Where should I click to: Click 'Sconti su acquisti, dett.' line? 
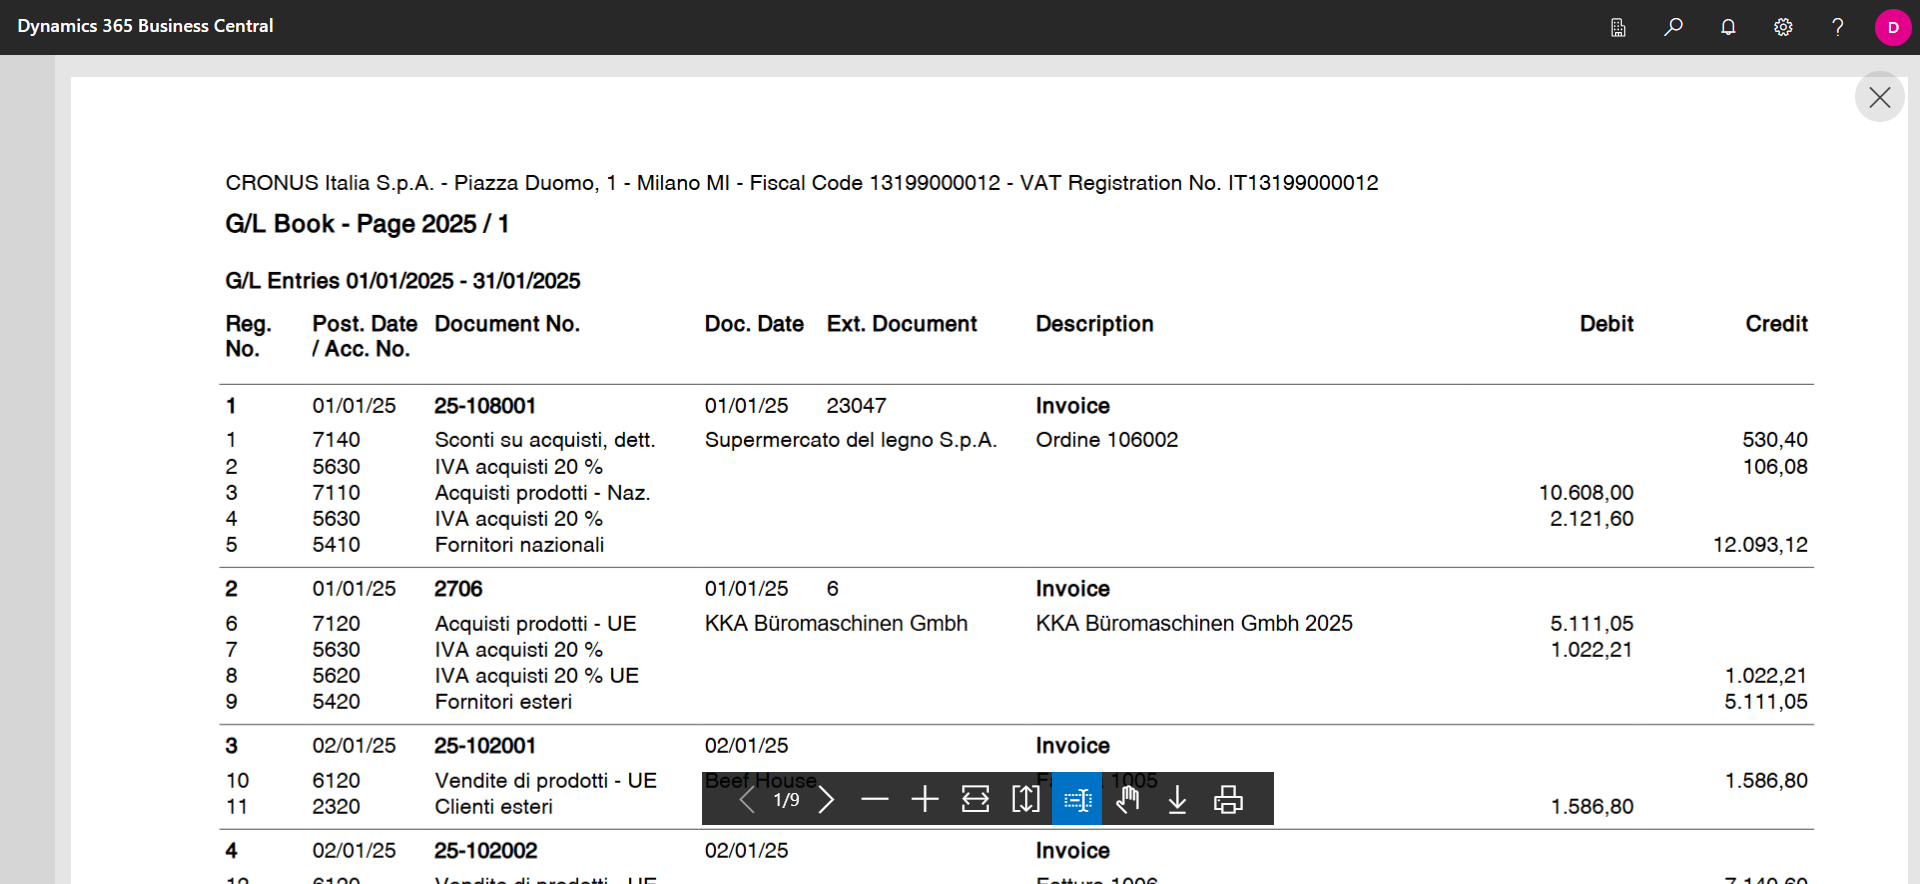(545, 440)
